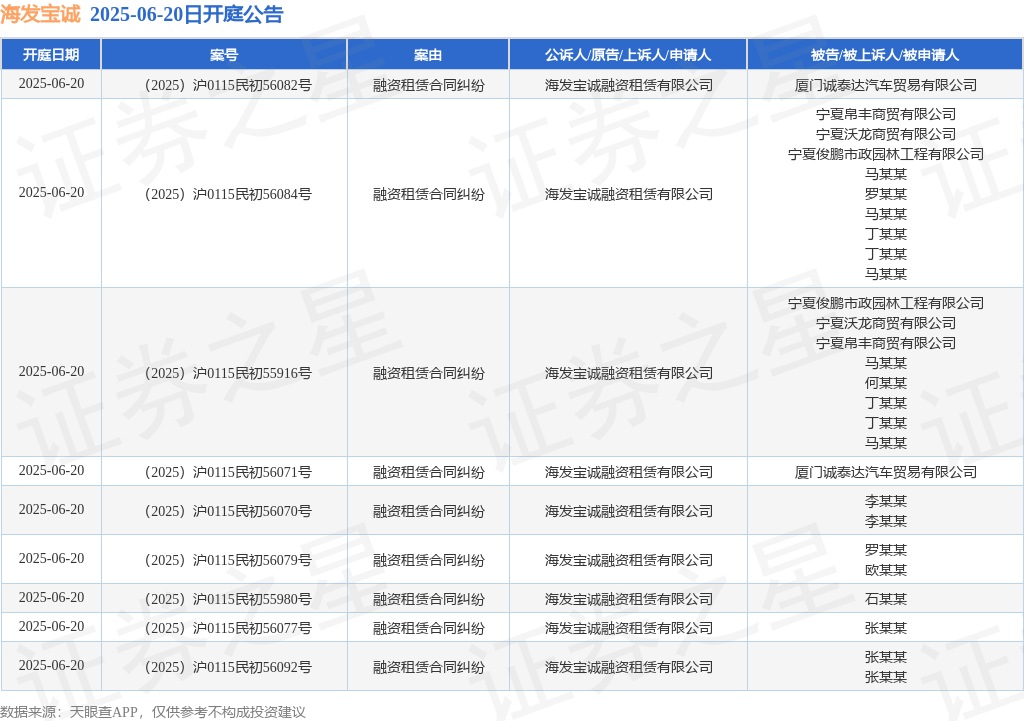Image resolution: width=1024 pixels, height=721 pixels.
Task: Click 融资租赁合同纠纷 in the 56077号 row
Action: 428,628
